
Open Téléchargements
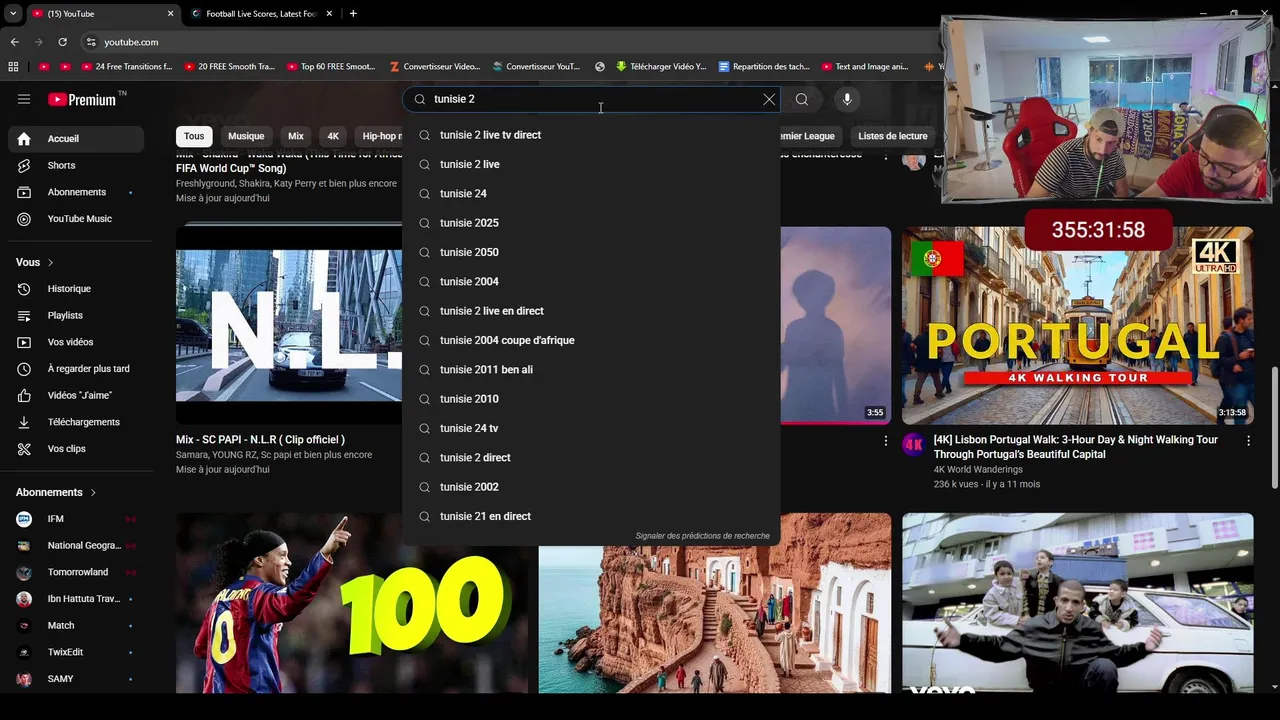coord(76,422)
